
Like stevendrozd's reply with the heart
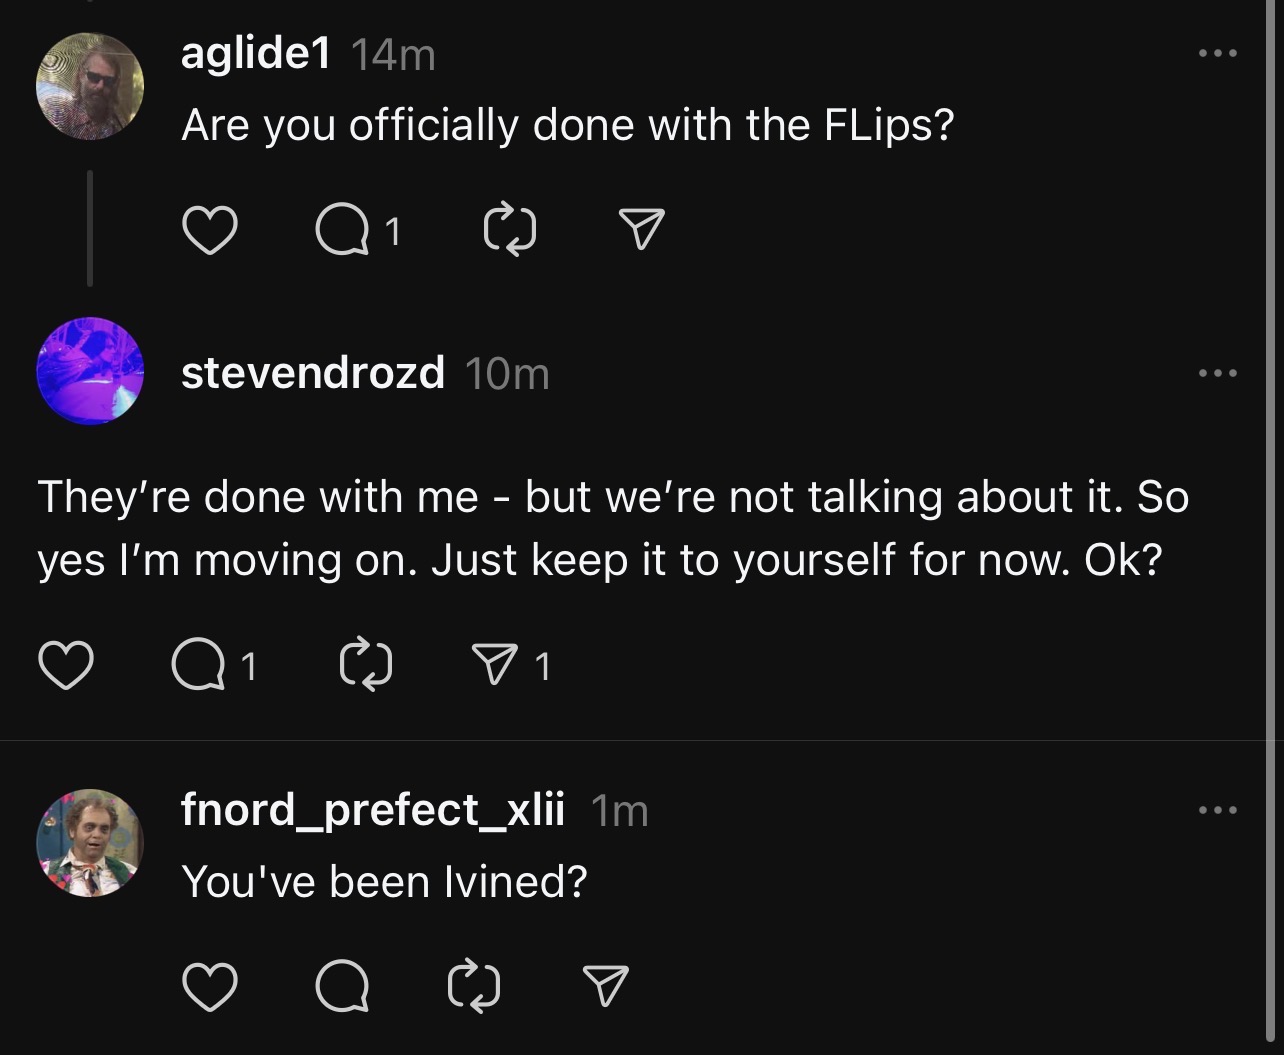[66, 666]
